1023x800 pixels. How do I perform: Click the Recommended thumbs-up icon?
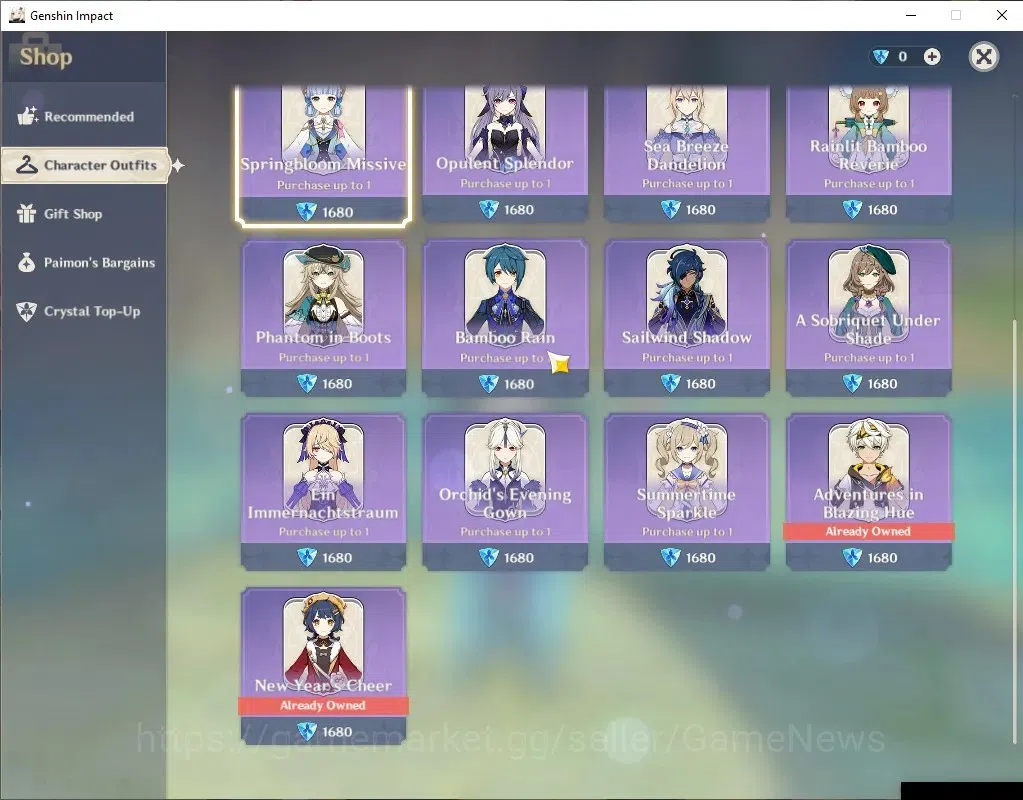tap(27, 116)
